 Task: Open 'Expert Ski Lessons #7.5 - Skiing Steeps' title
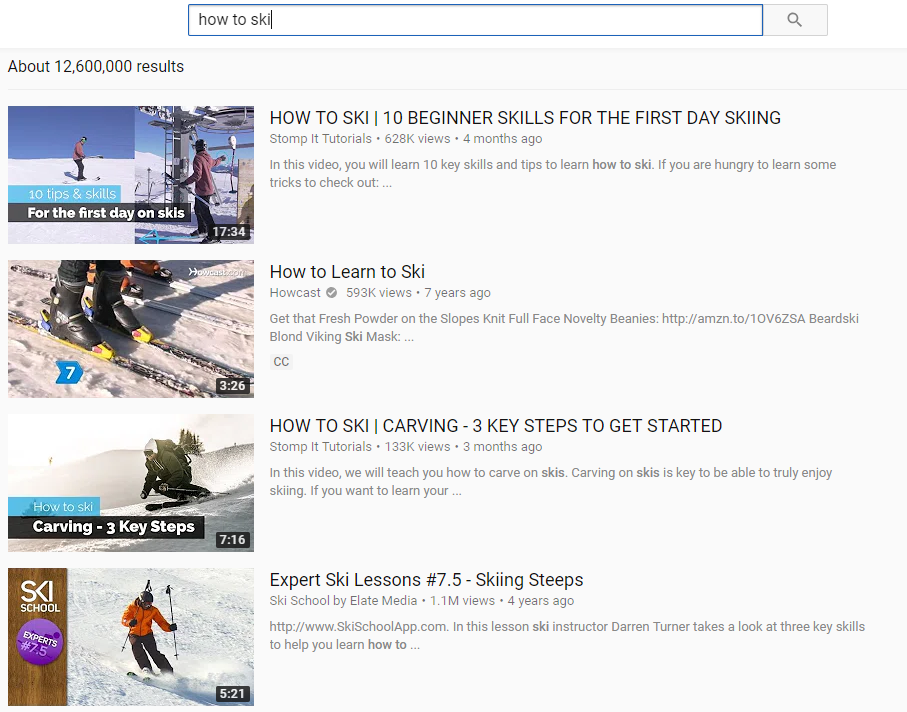426,580
